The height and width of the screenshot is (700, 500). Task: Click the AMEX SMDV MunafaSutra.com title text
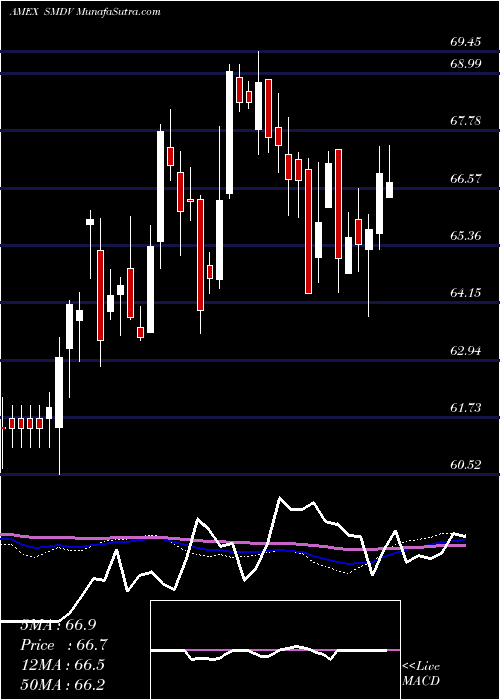point(85,12)
